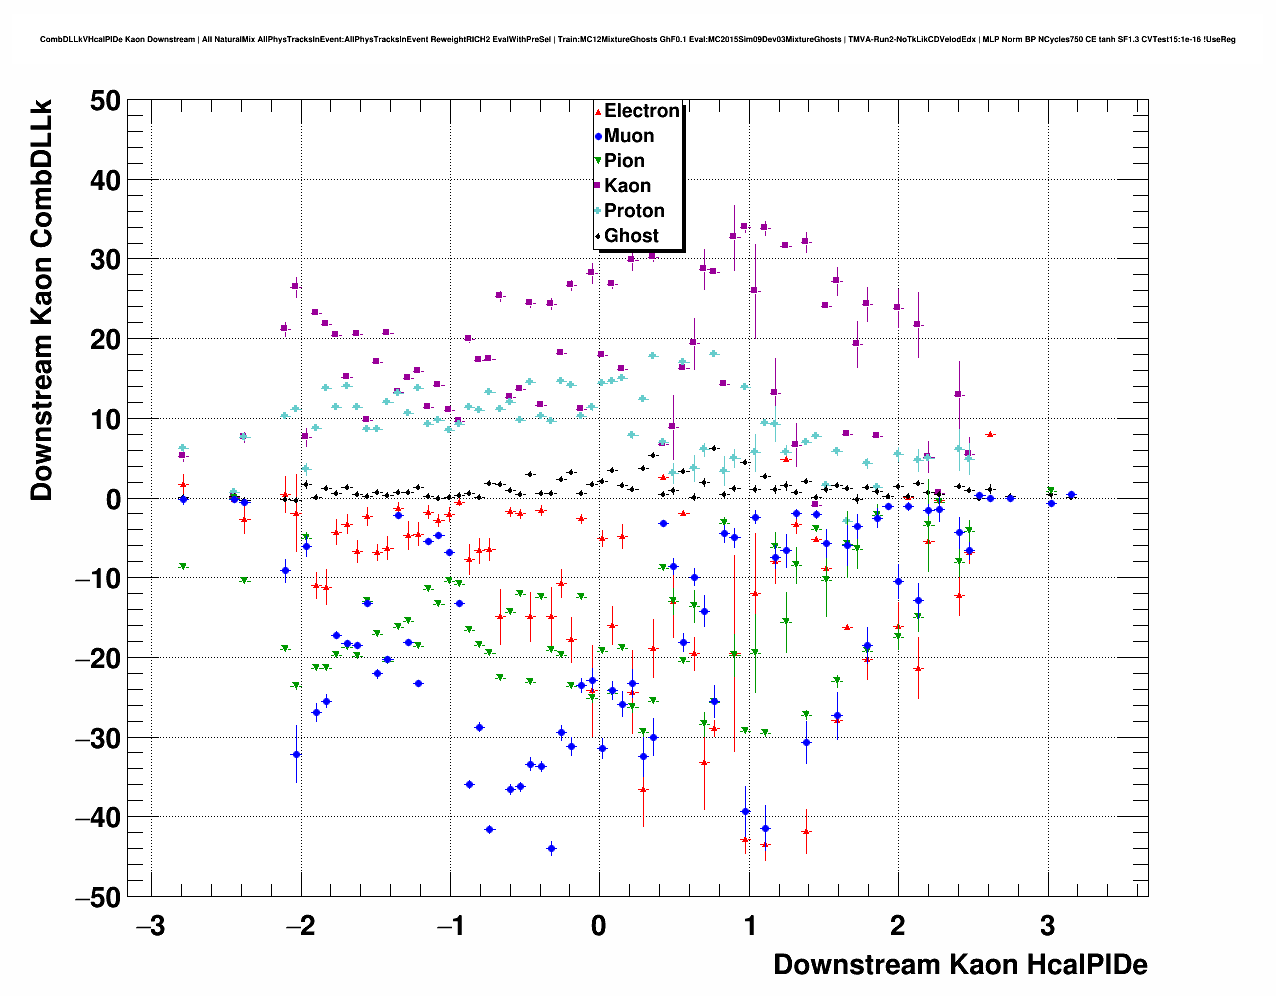
Task: Select the Ghost legend label text
Action: pos(631,236)
